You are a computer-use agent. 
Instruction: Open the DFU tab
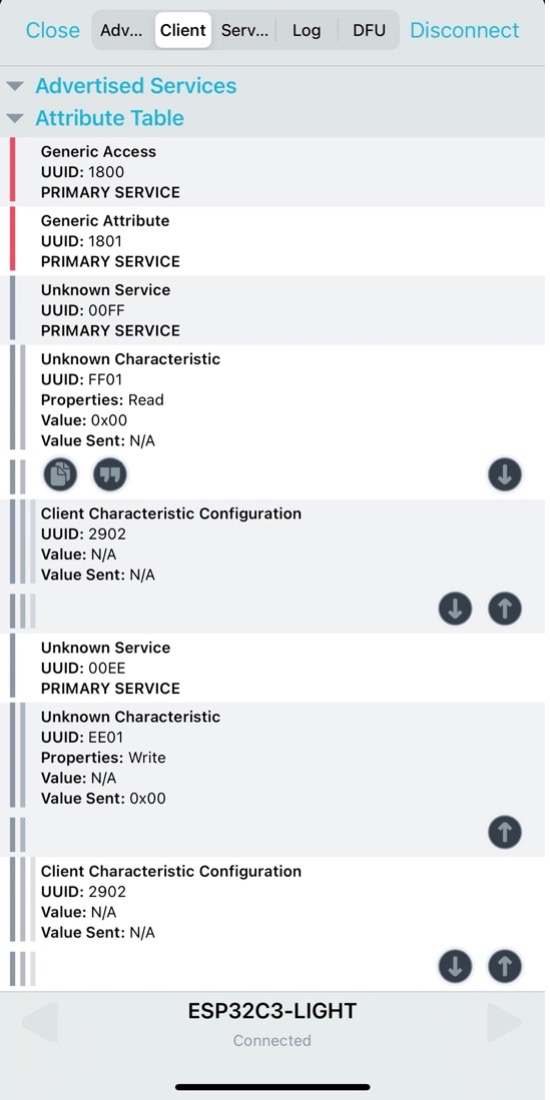tap(369, 30)
